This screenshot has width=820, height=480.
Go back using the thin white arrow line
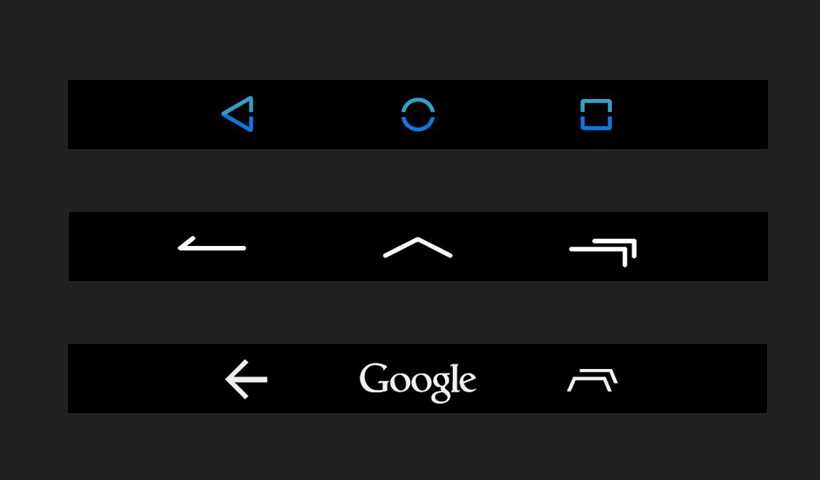pos(212,245)
